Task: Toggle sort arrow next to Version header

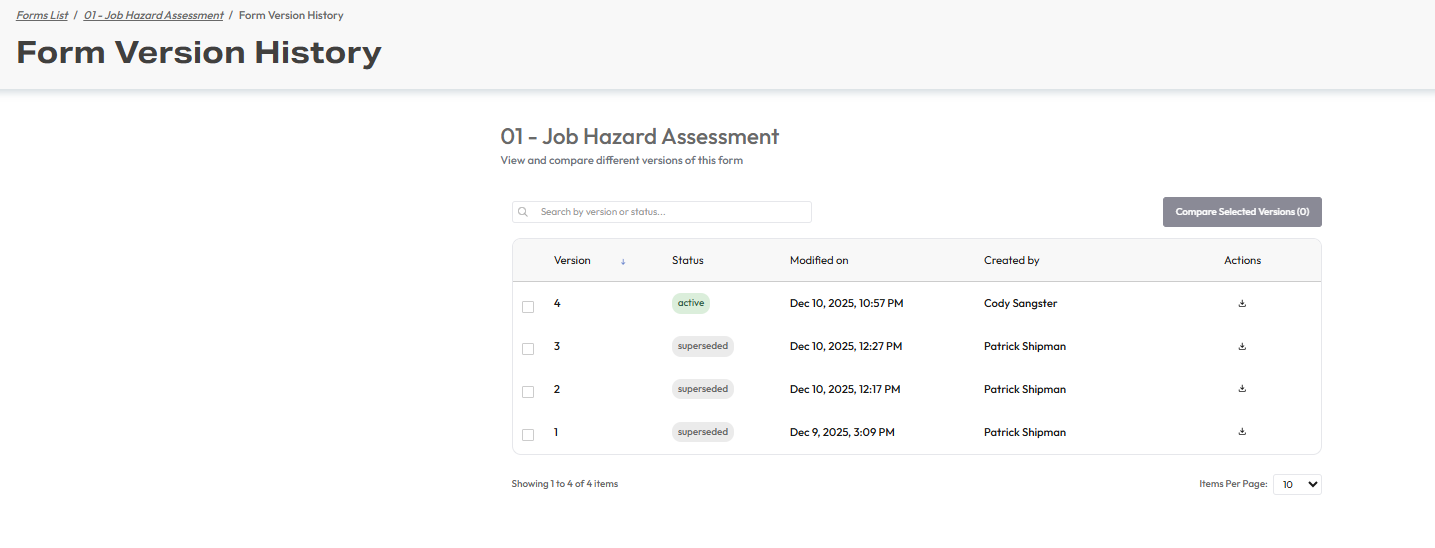Action: tap(623, 261)
